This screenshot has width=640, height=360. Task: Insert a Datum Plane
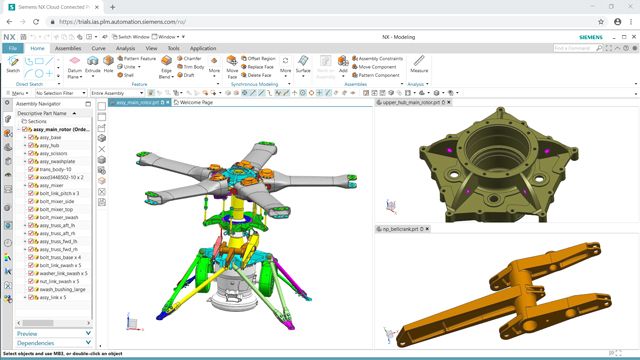pyautogui.click(x=75, y=67)
